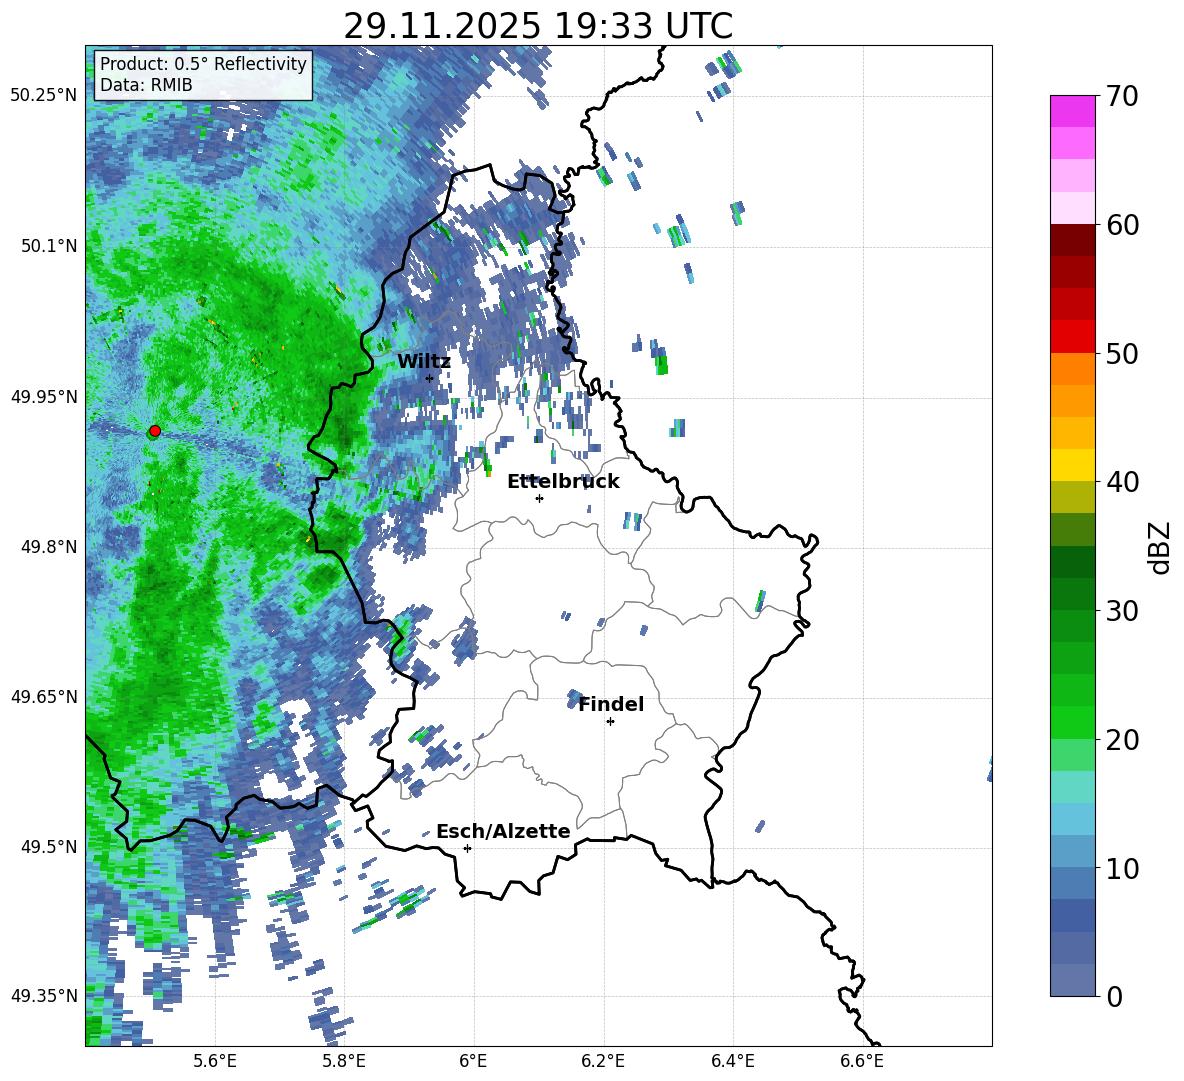Click the Findel city label
Screen dimensions: 1184x1081
pyautogui.click(x=611, y=704)
